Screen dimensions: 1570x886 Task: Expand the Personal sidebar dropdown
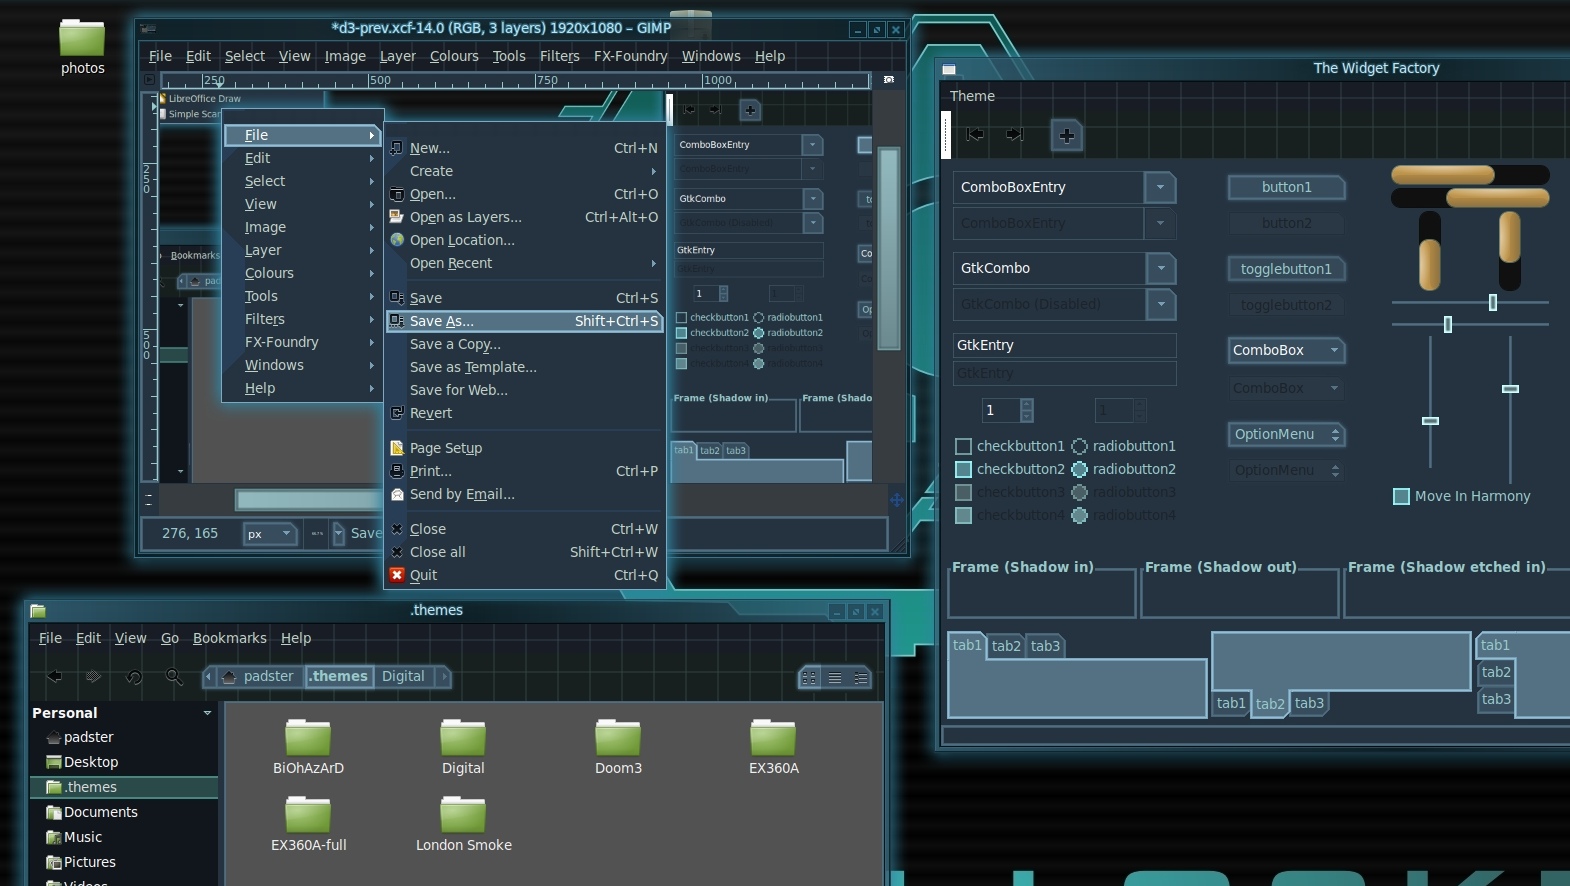(x=207, y=713)
